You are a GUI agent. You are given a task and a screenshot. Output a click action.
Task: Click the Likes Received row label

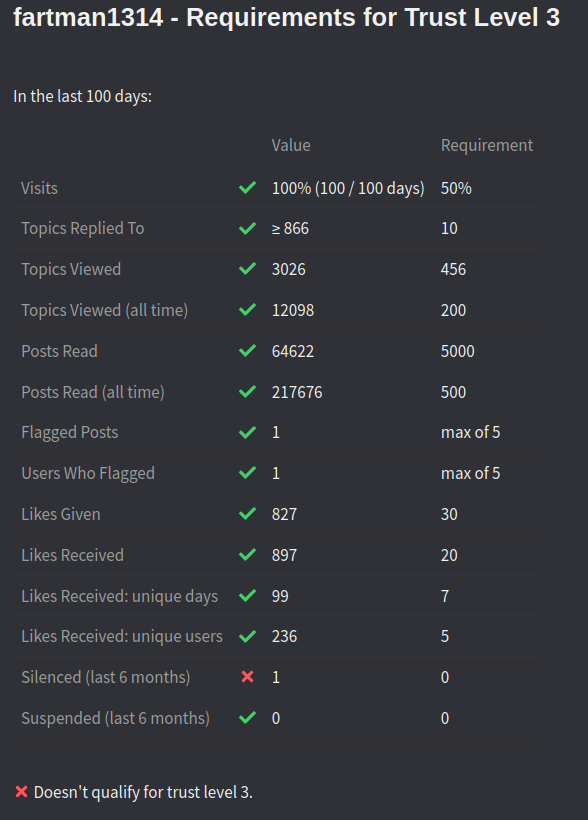click(73, 555)
